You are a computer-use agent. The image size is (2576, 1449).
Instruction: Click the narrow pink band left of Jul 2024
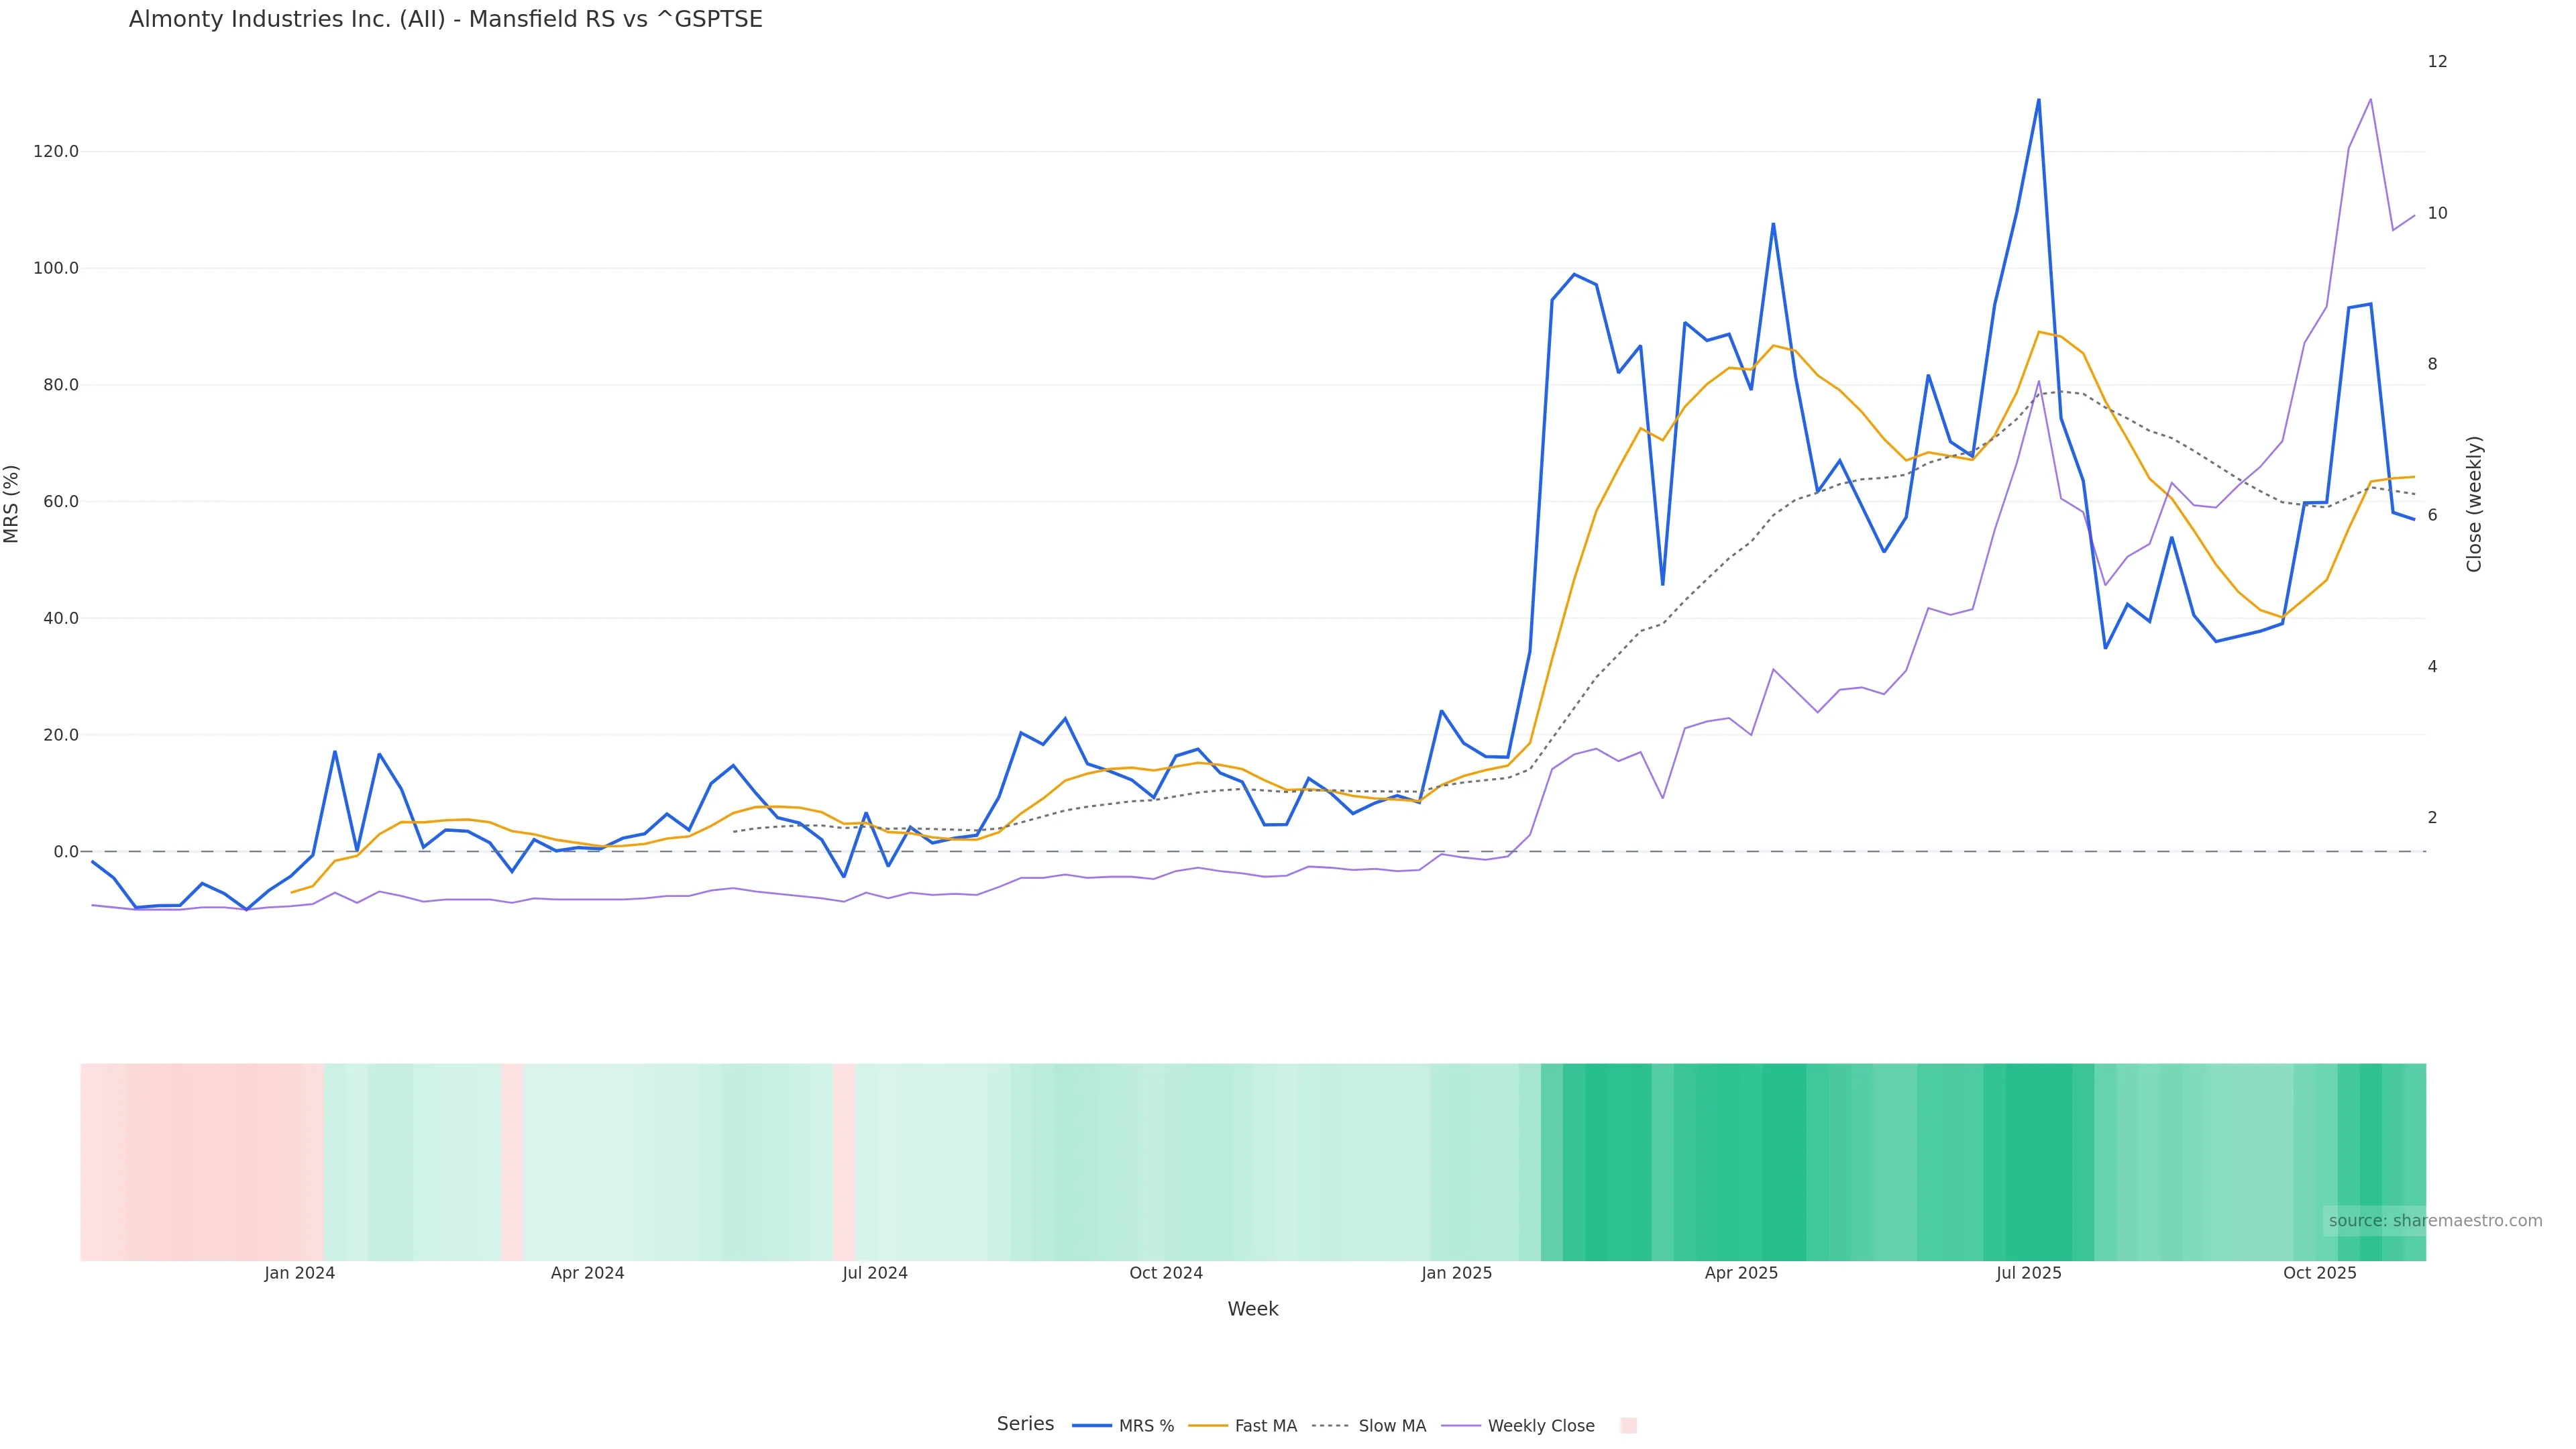point(844,1161)
